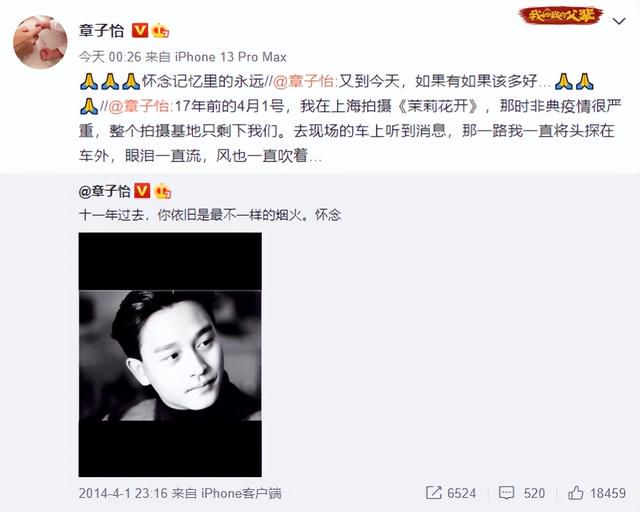Open comments icon showing 520
The height and width of the screenshot is (512, 640).
click(x=506, y=493)
